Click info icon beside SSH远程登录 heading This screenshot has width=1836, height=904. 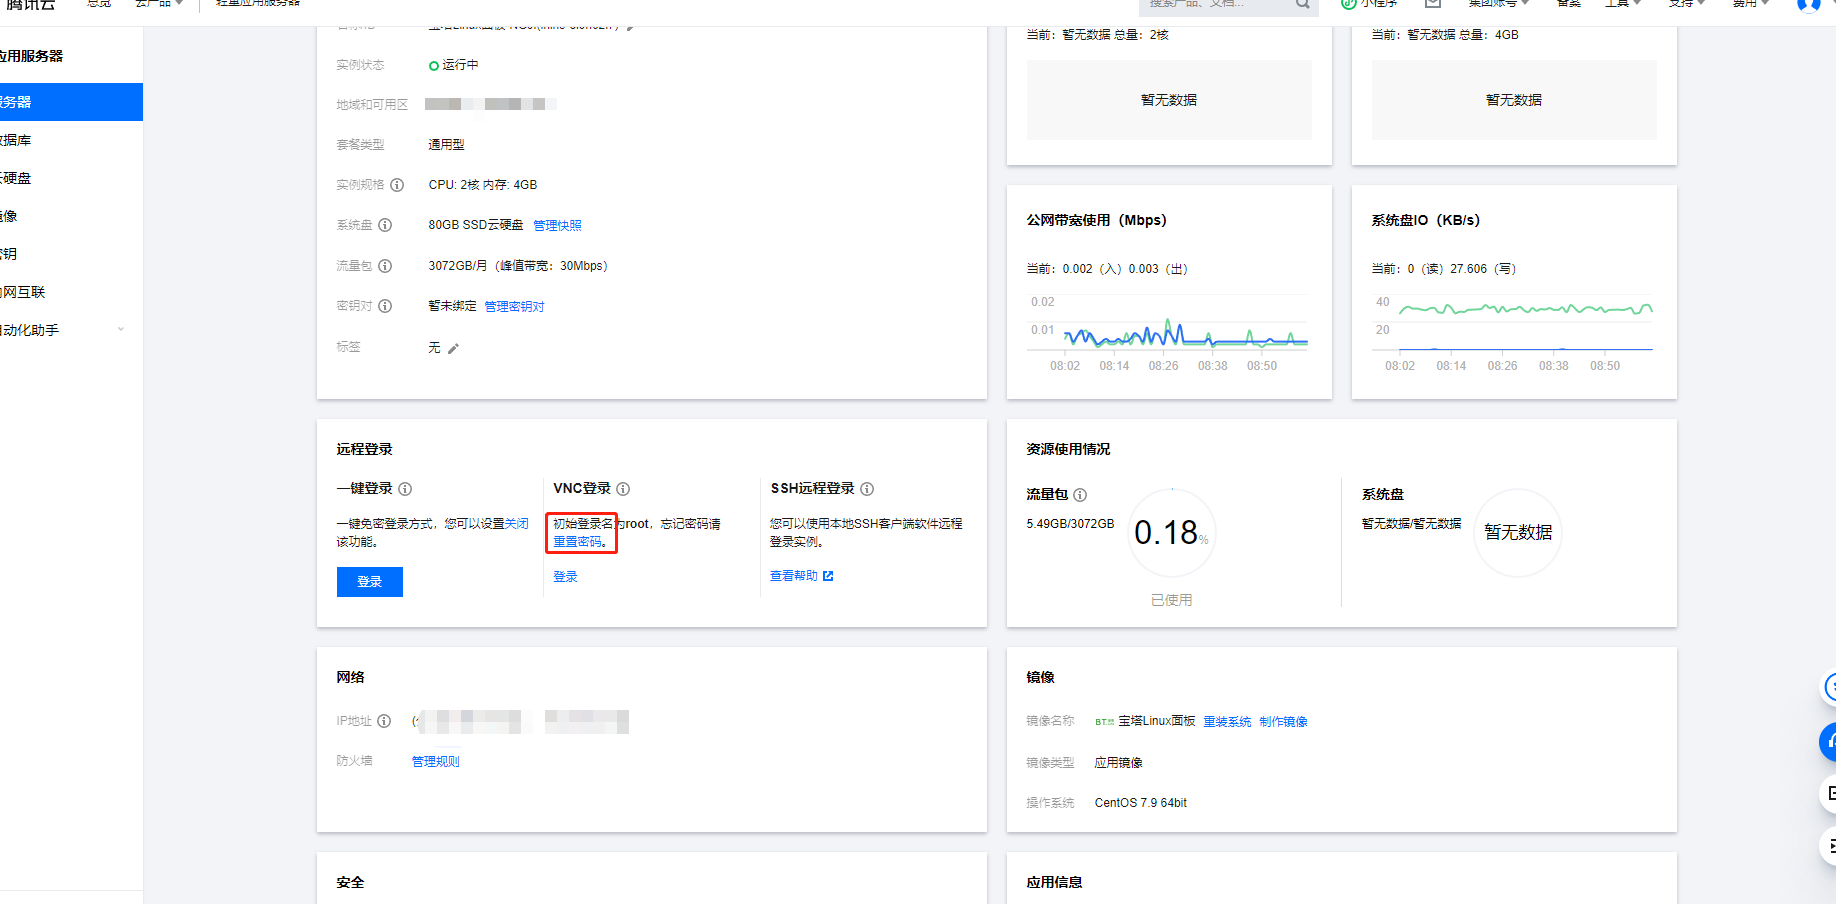point(867,489)
